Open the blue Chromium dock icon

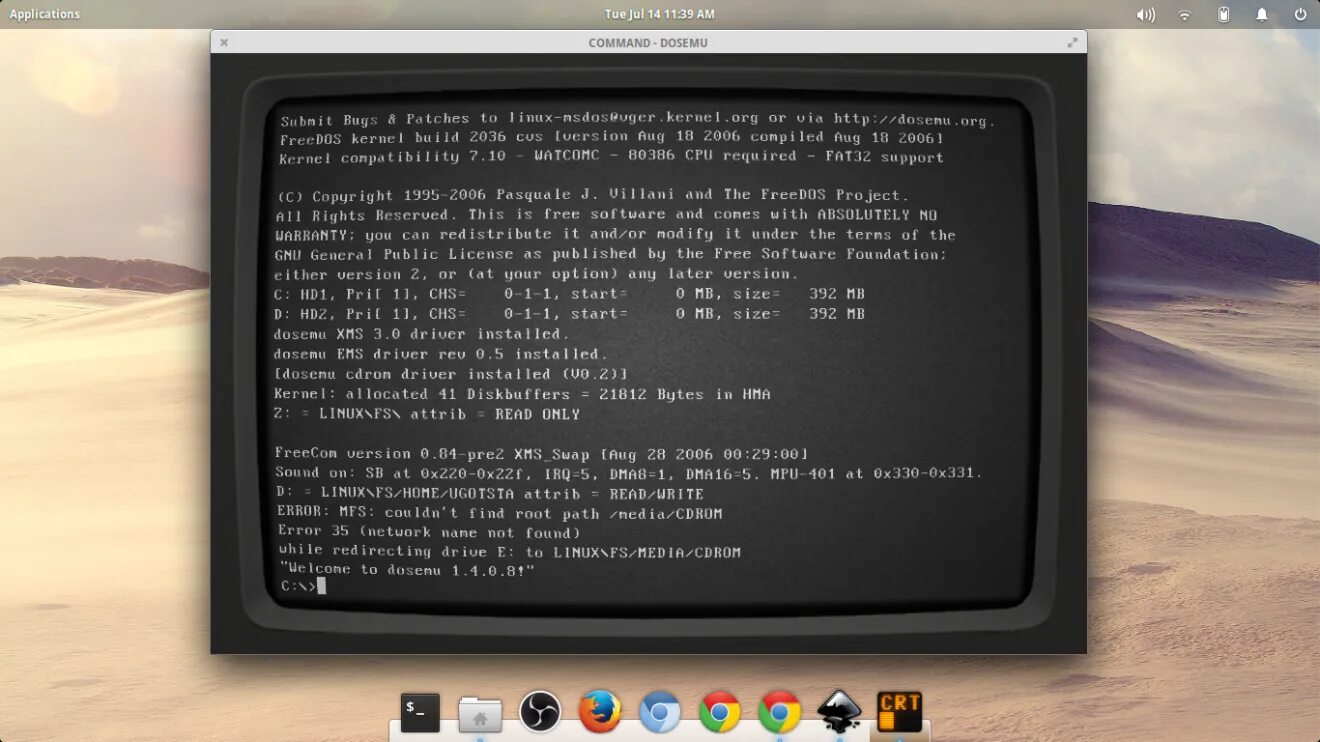pyautogui.click(x=660, y=712)
